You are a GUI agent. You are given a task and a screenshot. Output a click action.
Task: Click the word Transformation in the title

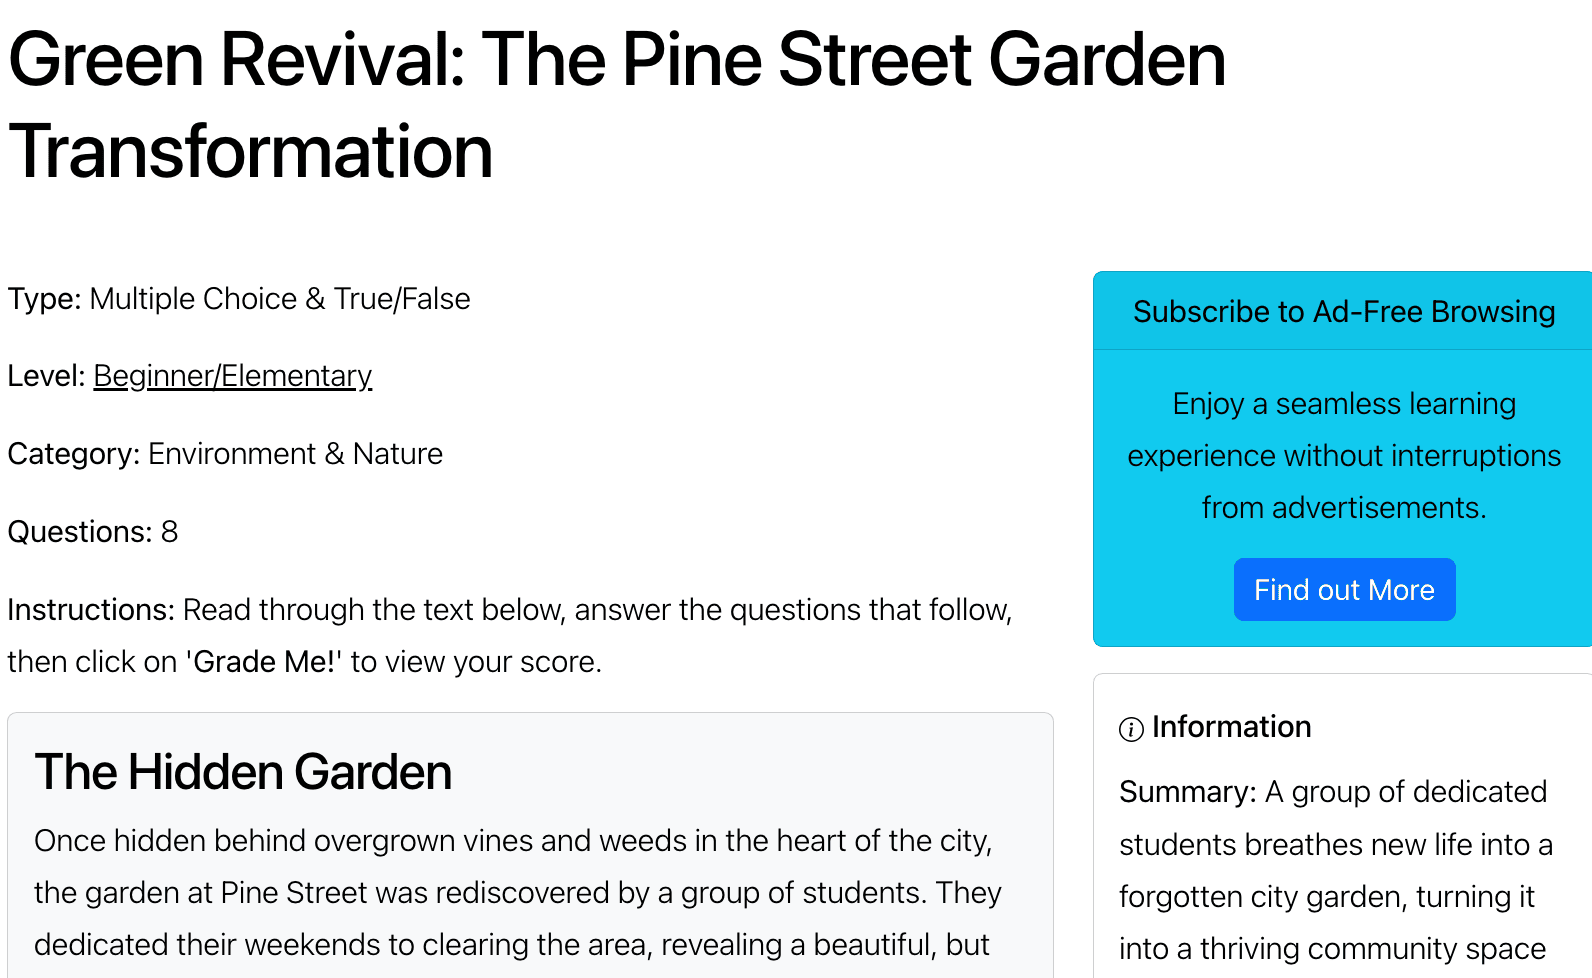(x=251, y=152)
